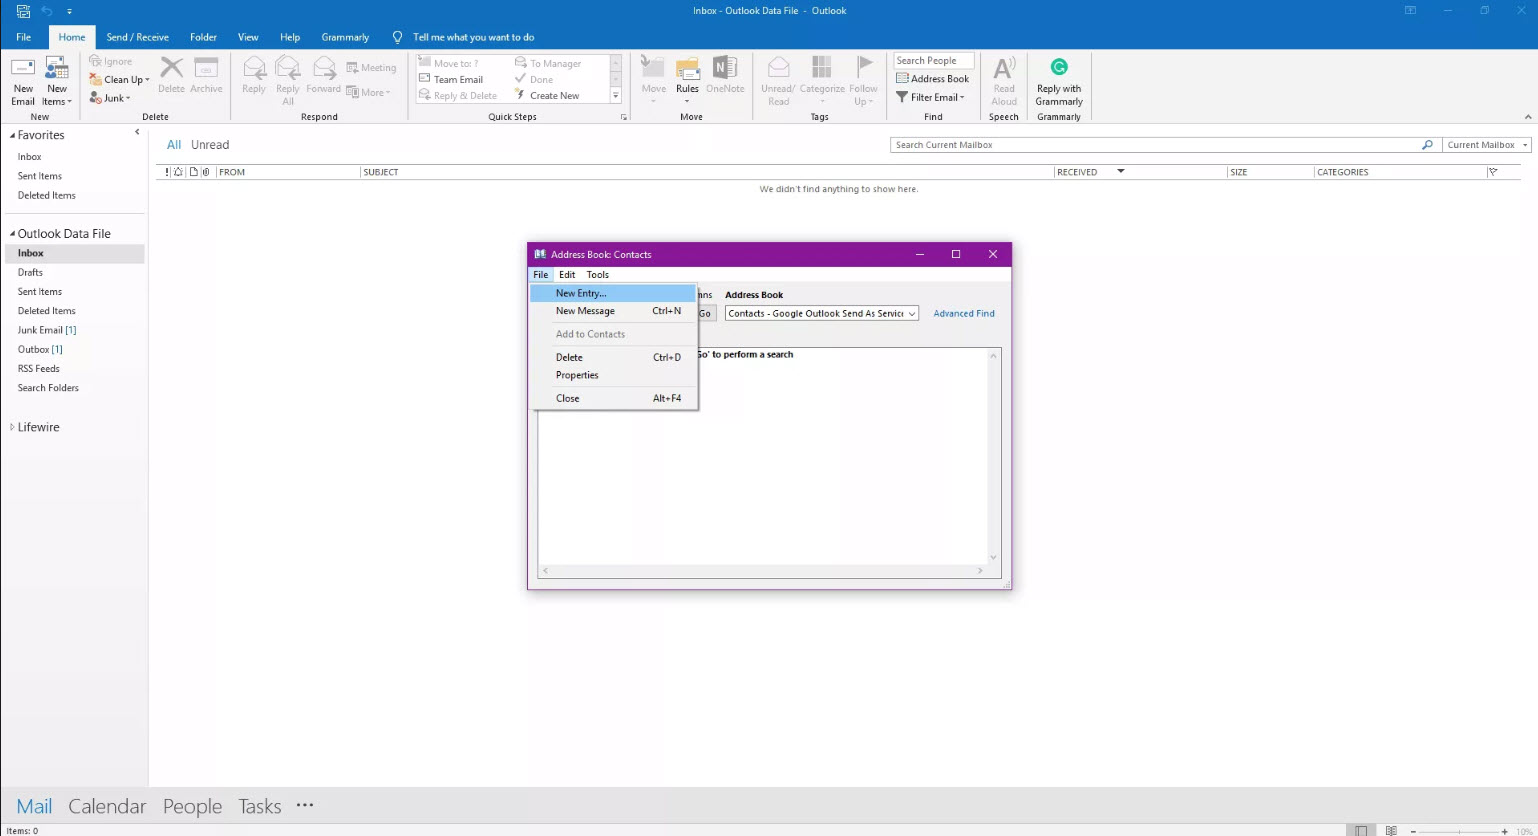Show only Unread messages filter

click(x=210, y=145)
